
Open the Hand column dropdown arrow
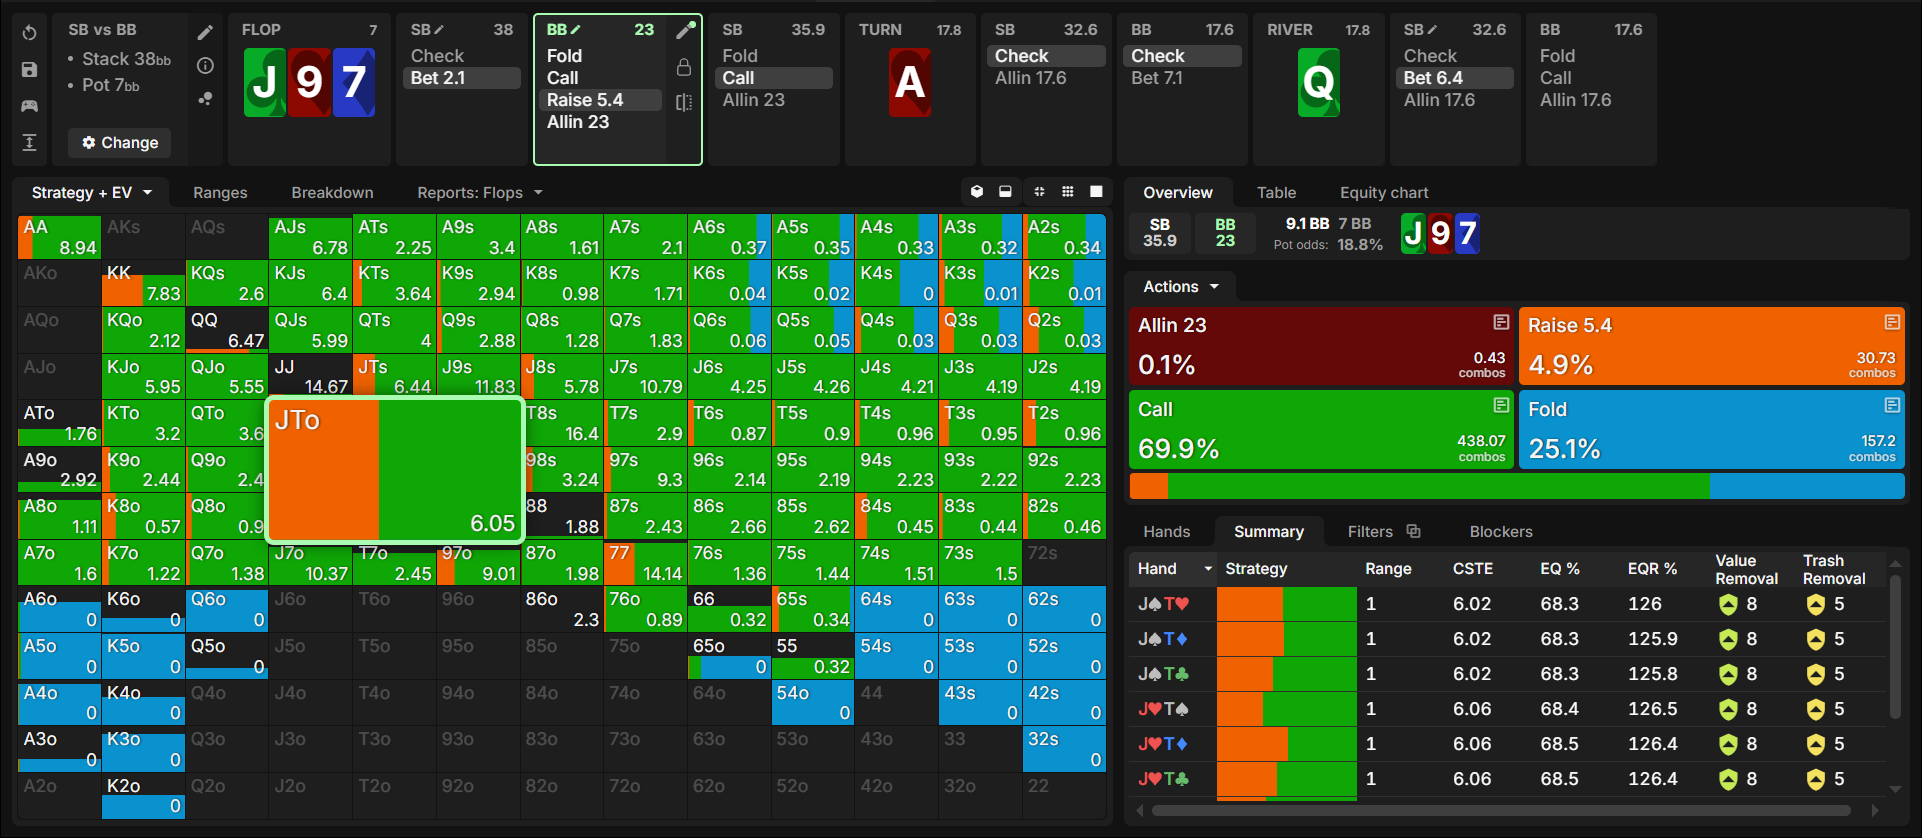click(x=1208, y=569)
